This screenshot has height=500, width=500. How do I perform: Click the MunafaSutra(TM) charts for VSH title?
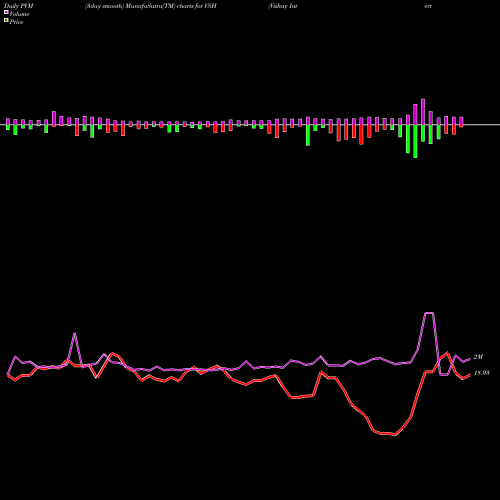coord(151,6)
